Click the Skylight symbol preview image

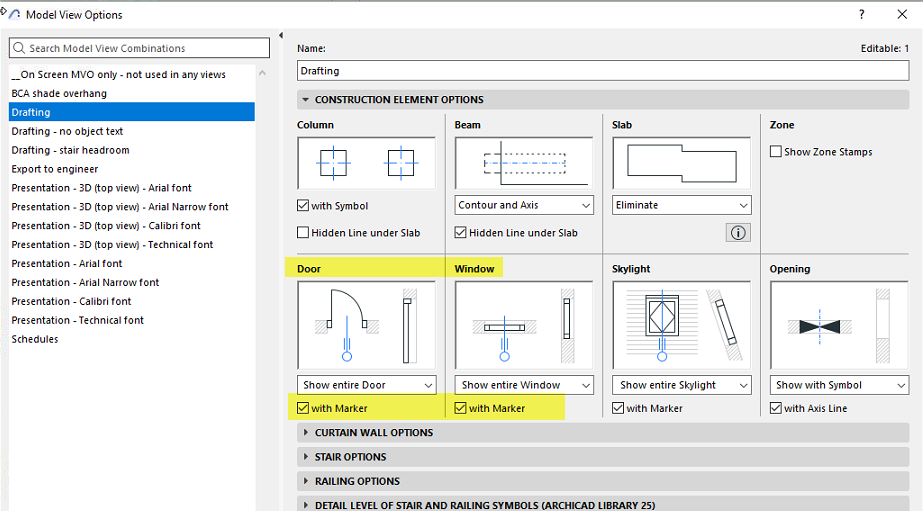click(x=682, y=326)
